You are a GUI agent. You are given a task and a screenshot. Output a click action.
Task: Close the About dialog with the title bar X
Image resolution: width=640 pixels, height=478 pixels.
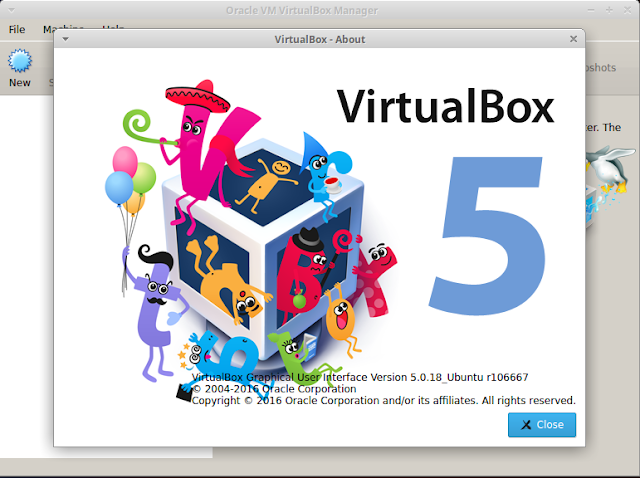[x=573, y=39]
